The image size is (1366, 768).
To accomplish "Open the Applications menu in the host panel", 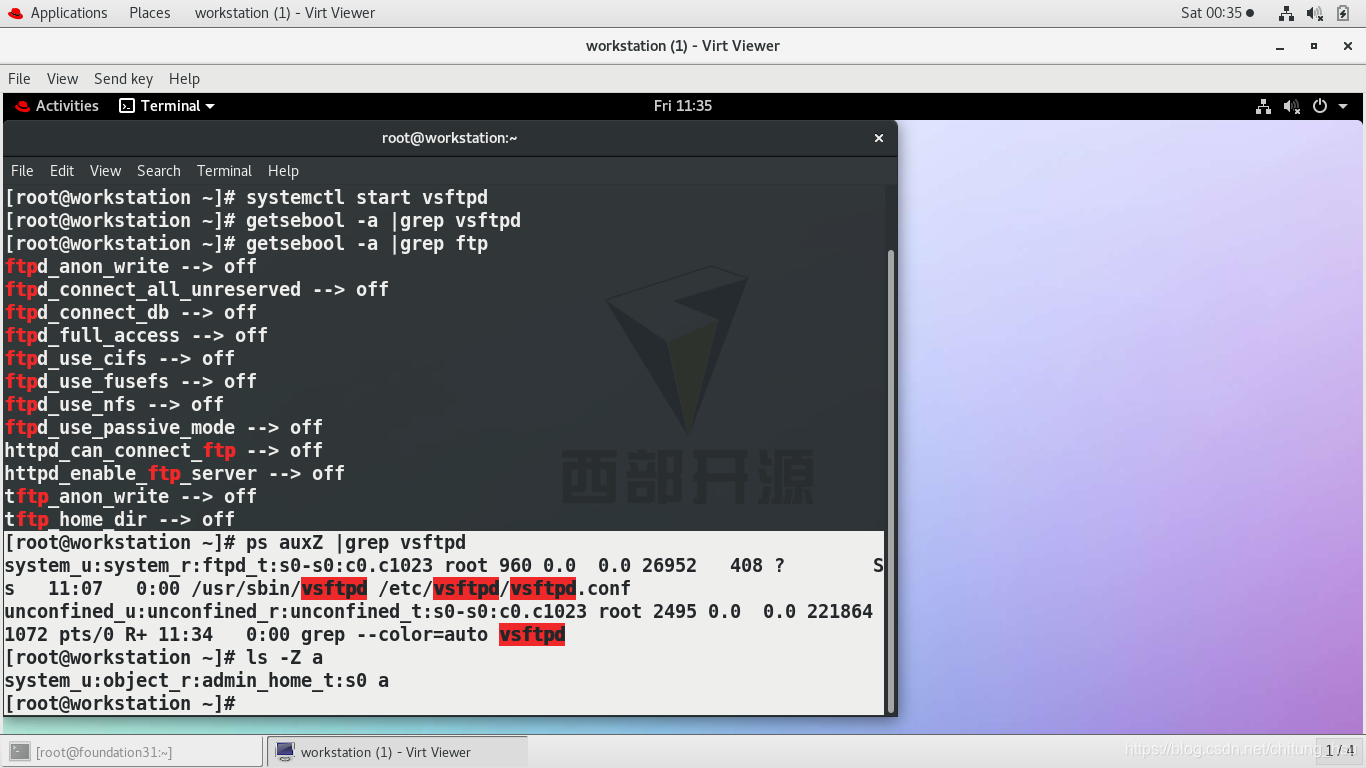I will [68, 13].
